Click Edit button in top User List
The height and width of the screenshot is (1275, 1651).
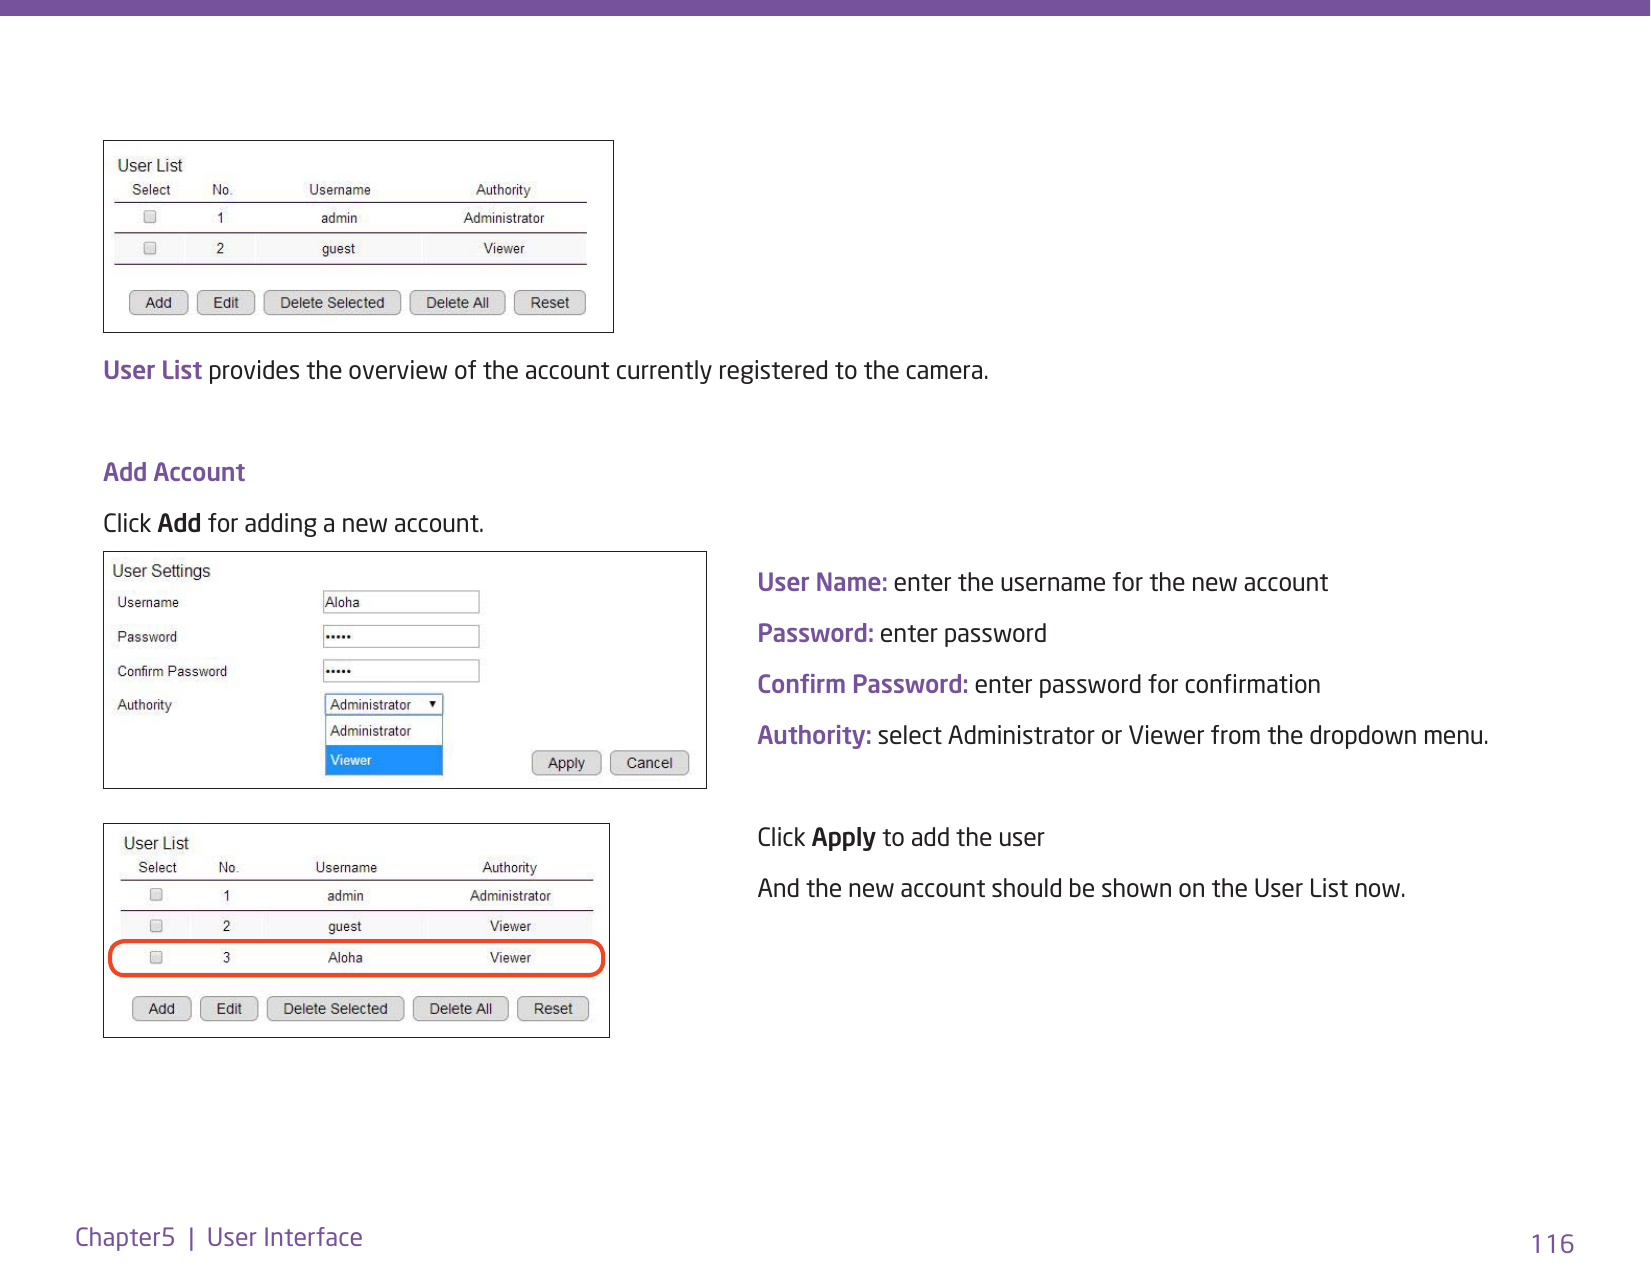[226, 303]
